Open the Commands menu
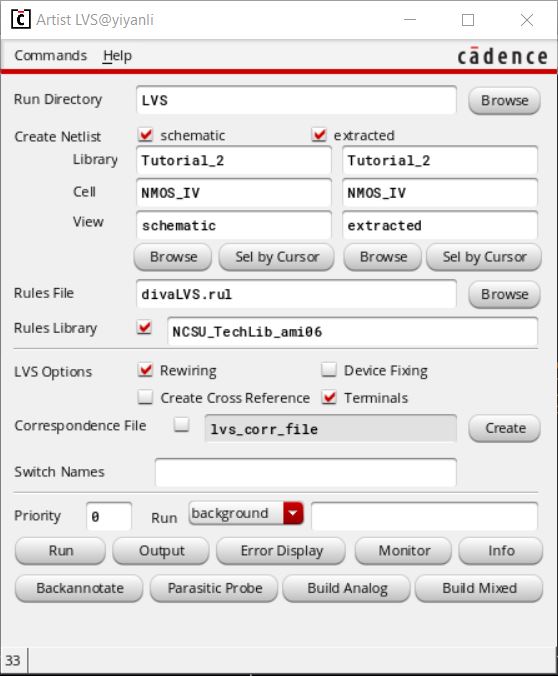The image size is (558, 676). [x=50, y=56]
